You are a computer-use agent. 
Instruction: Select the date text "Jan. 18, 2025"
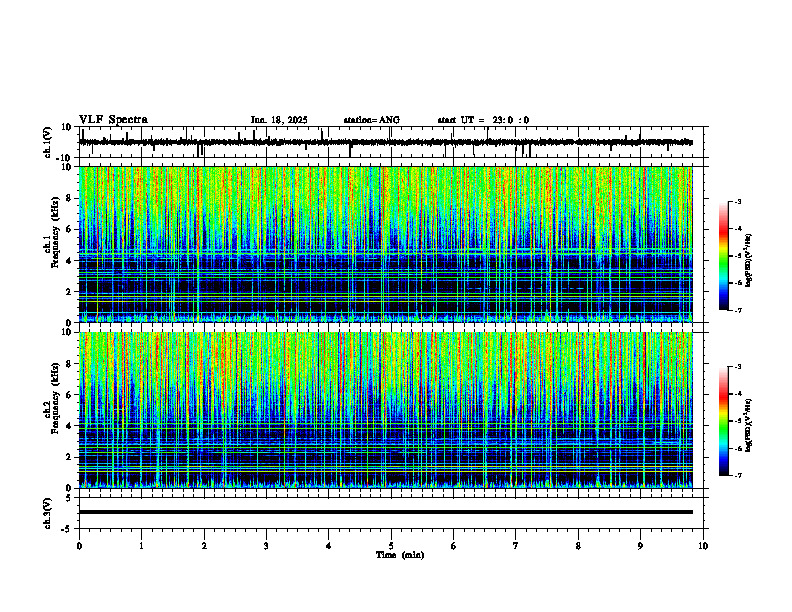(x=279, y=120)
